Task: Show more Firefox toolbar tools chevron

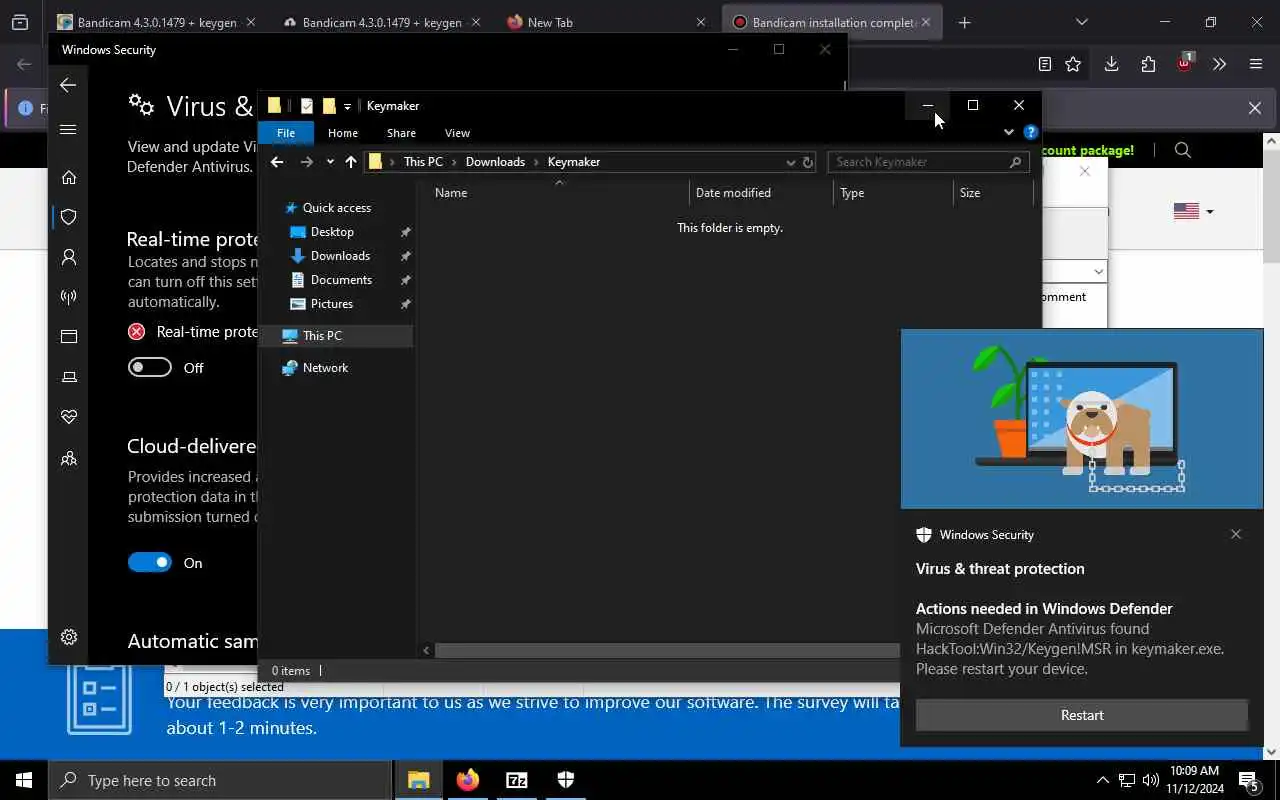Action: click(x=1219, y=64)
